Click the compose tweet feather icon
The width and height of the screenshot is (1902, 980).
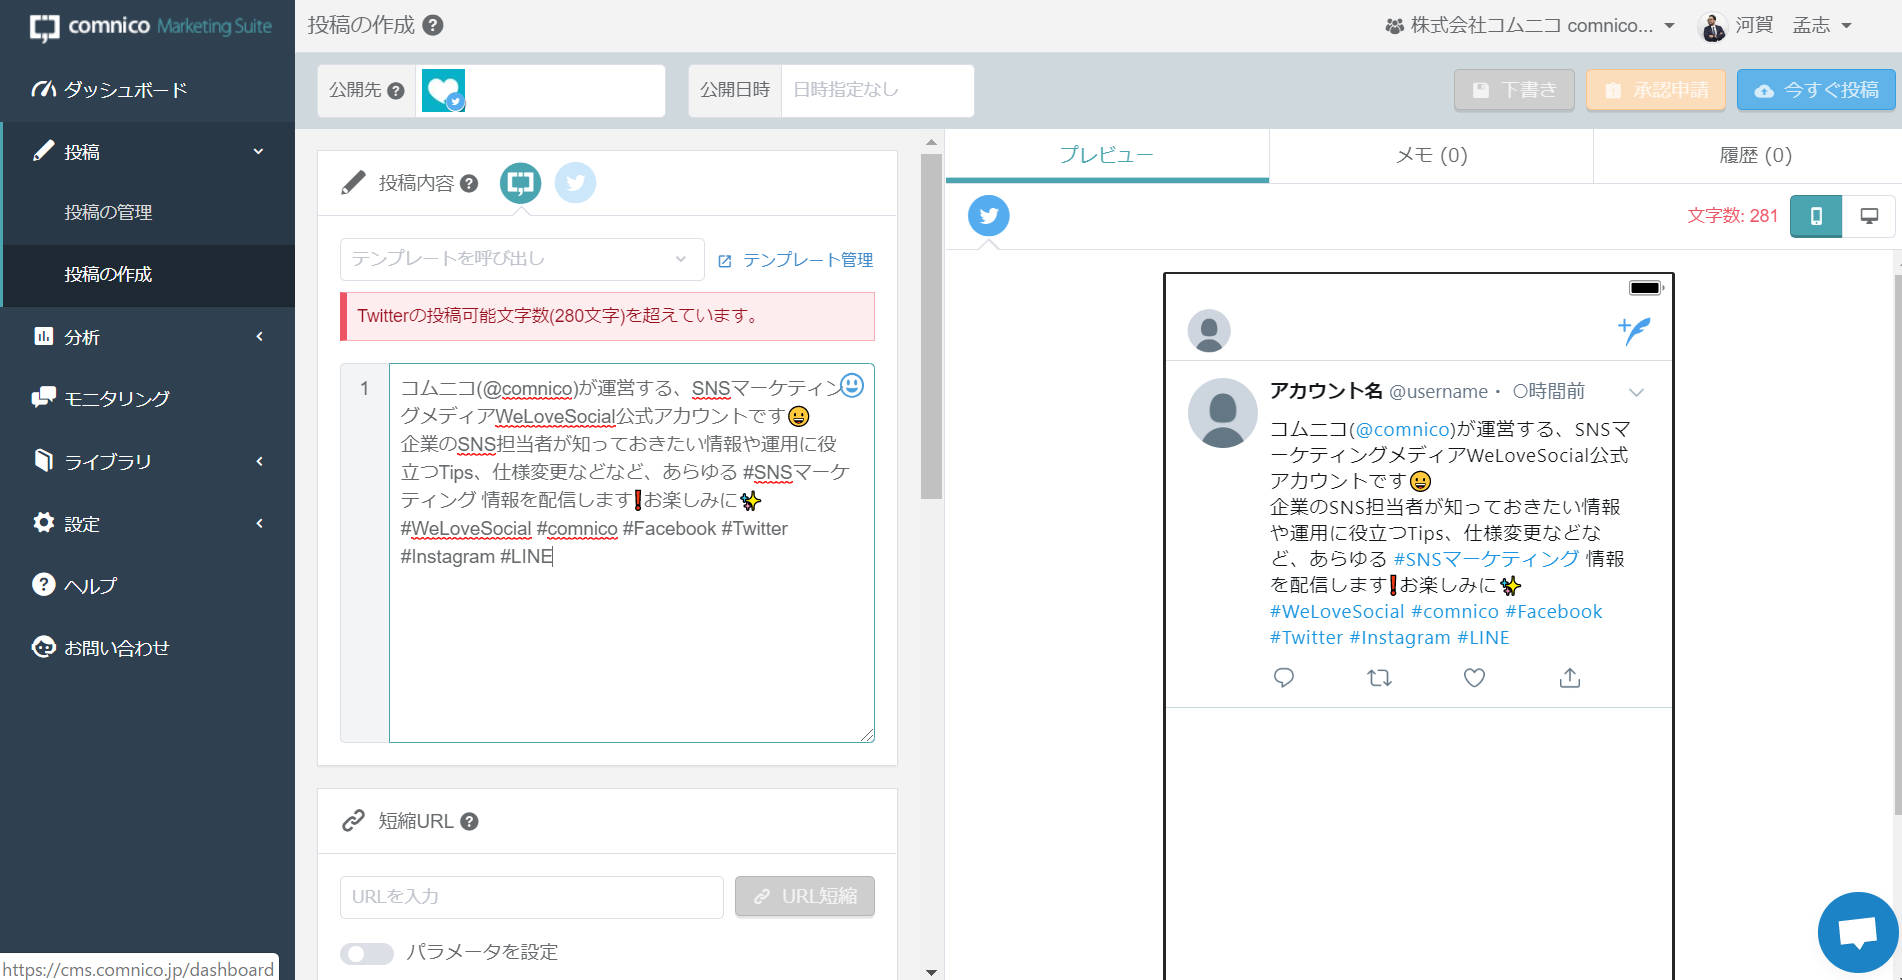click(1634, 330)
